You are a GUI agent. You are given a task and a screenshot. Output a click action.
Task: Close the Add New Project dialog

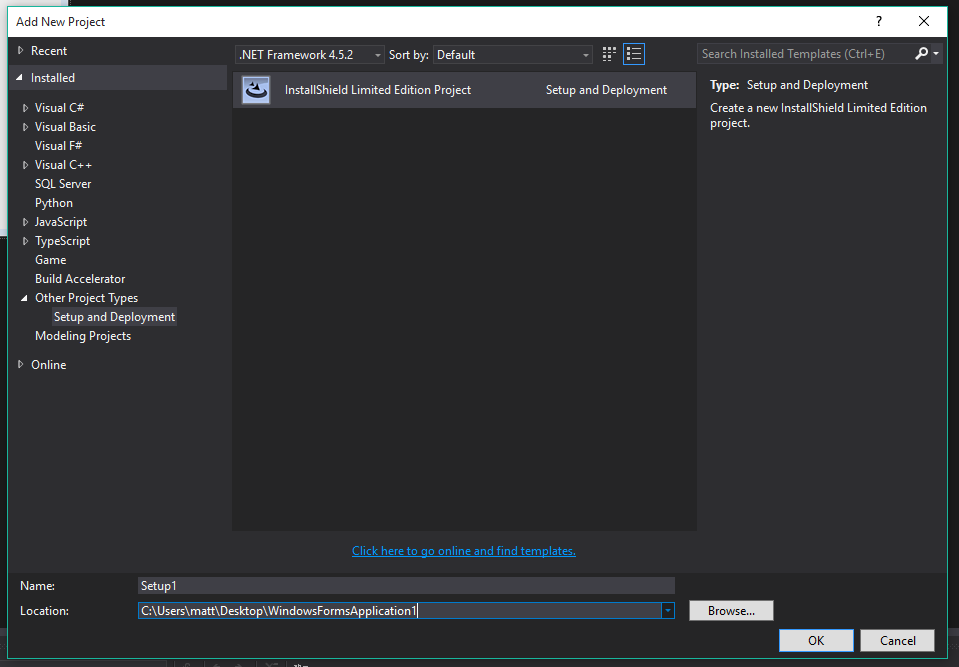(924, 21)
